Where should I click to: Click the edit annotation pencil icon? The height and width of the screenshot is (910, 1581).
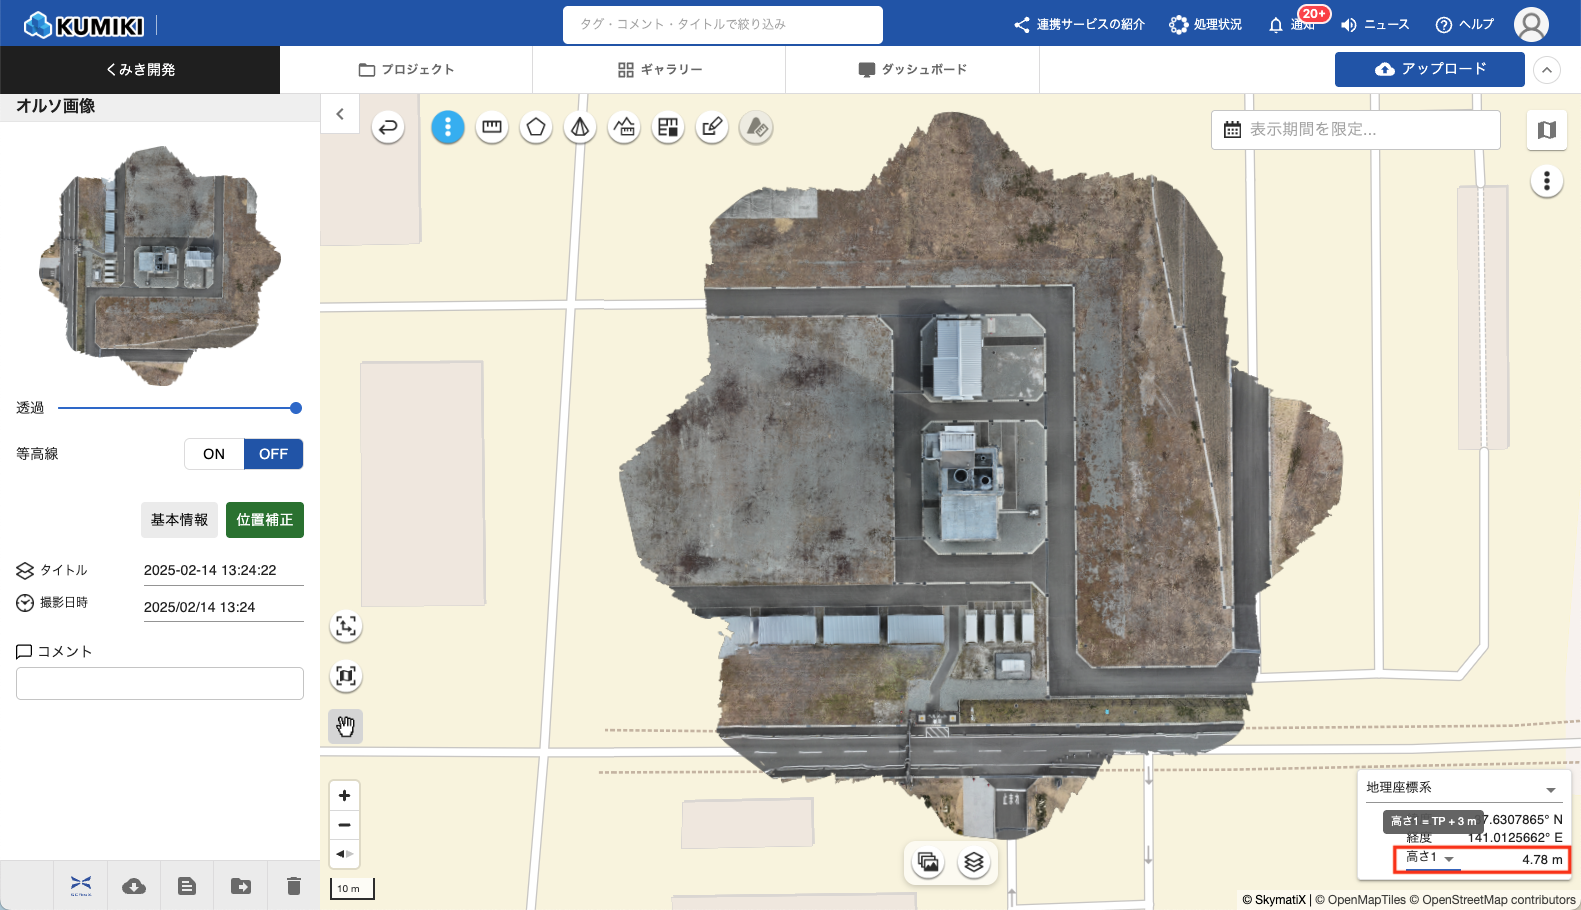pyautogui.click(x=712, y=127)
